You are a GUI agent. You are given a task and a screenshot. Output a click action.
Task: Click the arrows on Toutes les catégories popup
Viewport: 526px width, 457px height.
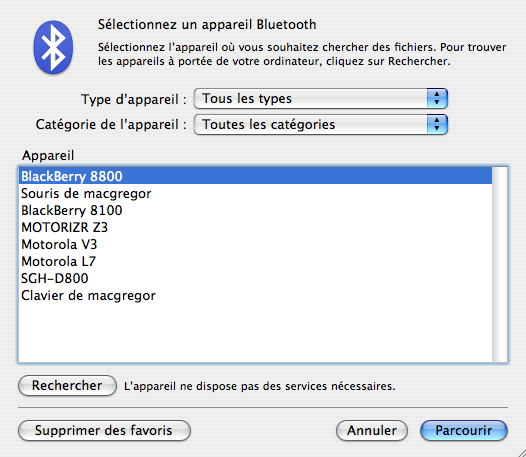(437, 124)
